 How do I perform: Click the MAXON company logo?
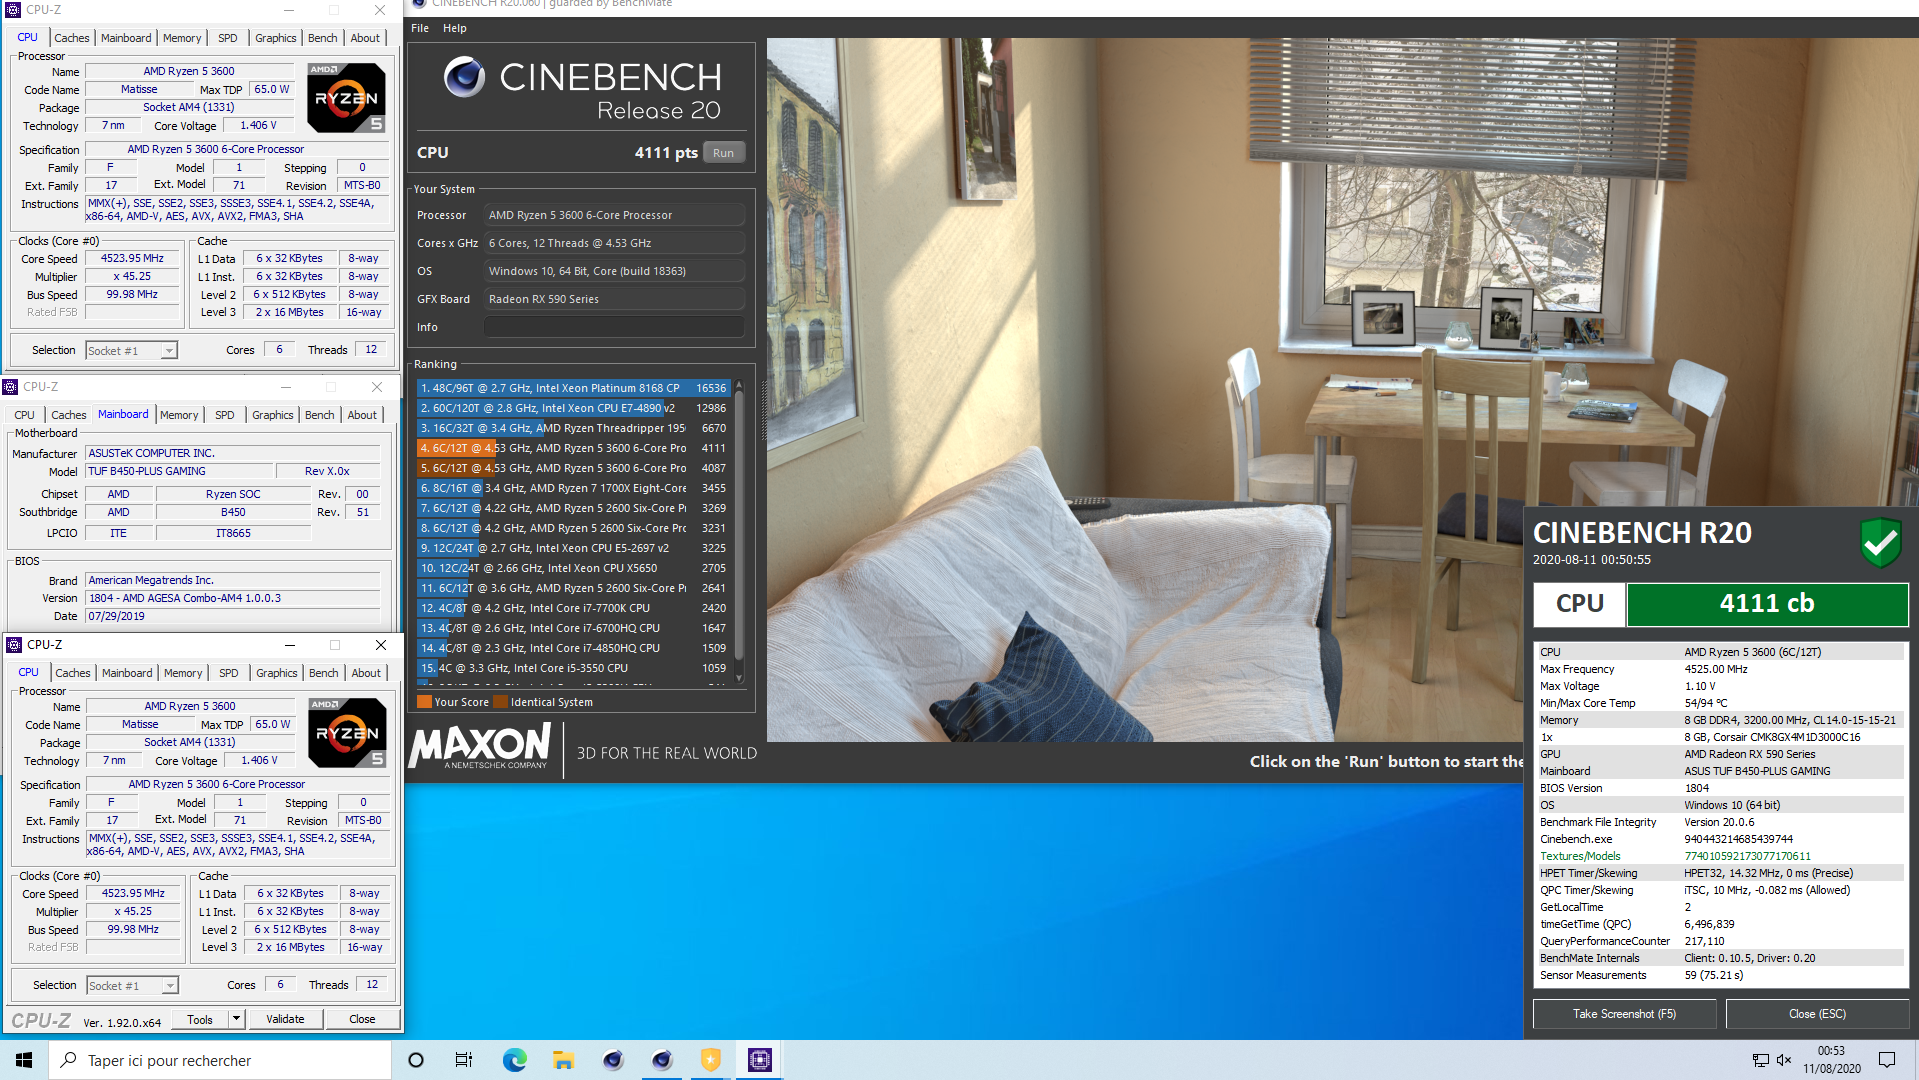click(x=480, y=746)
